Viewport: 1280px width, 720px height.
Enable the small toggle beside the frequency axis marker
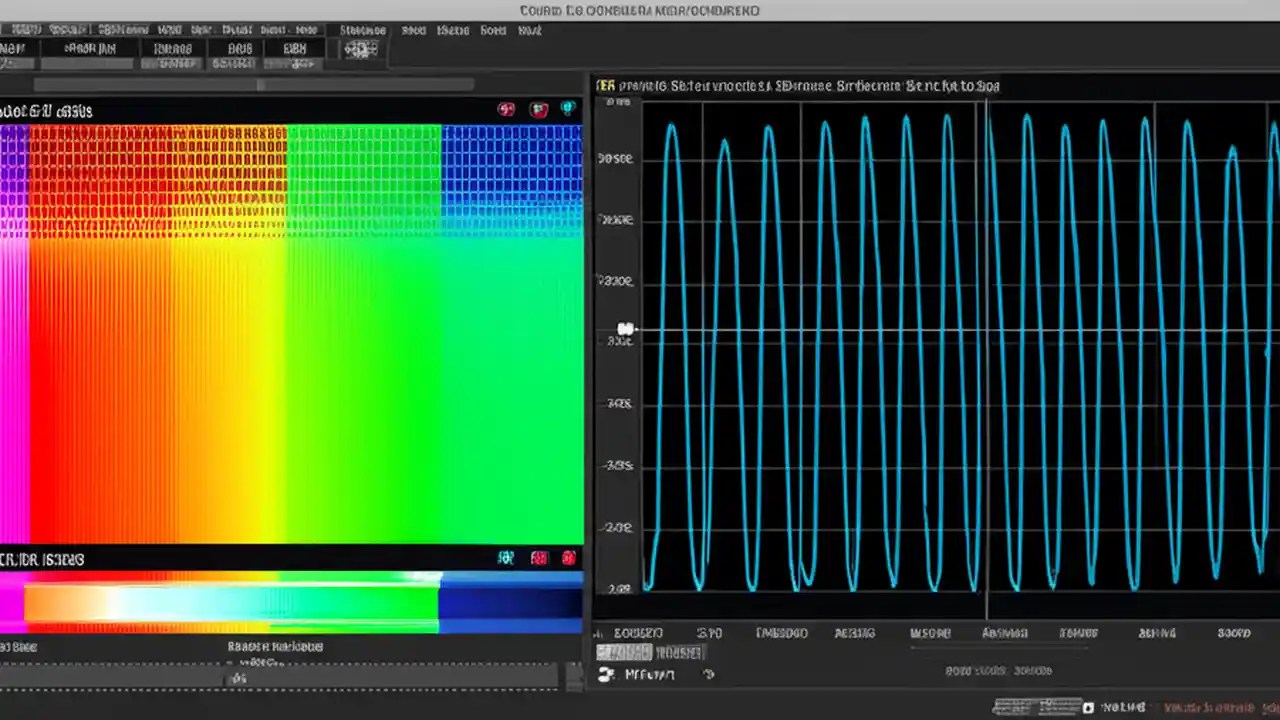tap(625, 328)
